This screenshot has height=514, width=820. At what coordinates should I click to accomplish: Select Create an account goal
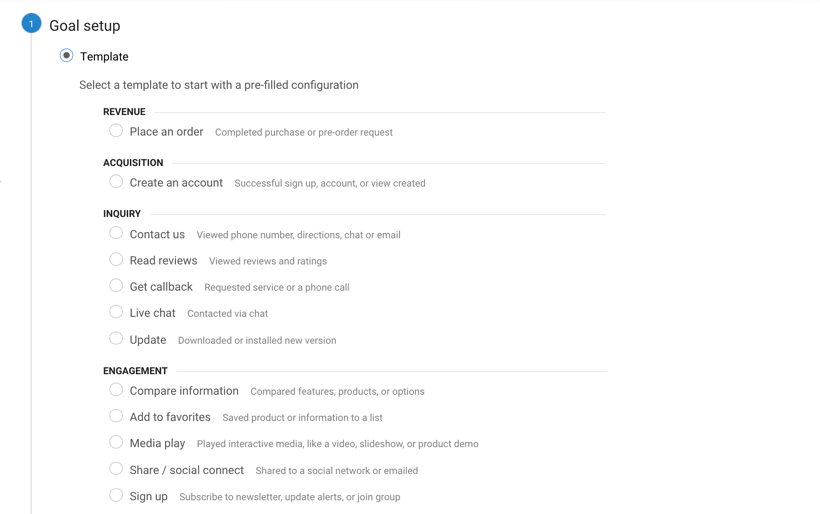coord(116,181)
